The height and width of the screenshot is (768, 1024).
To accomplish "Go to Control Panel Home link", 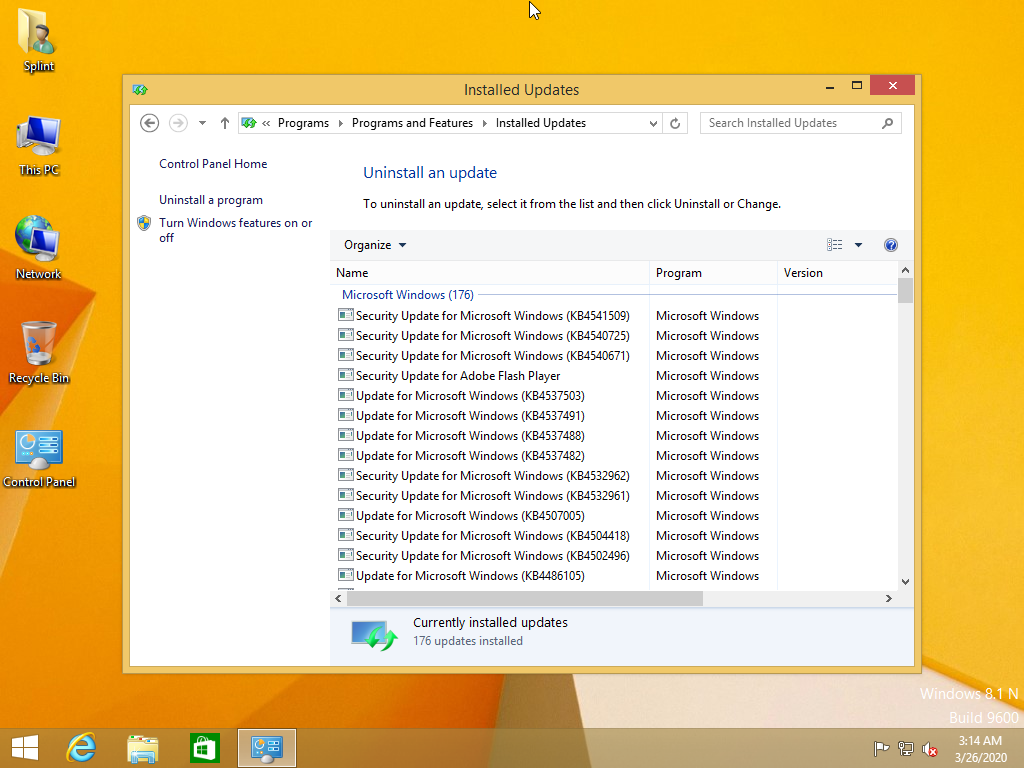I will [213, 164].
